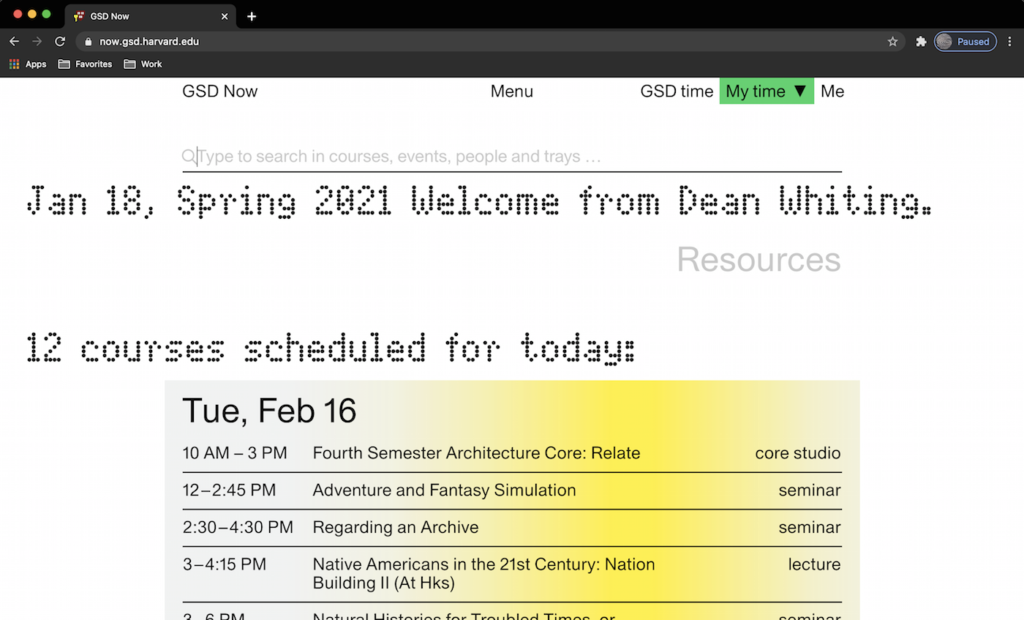Click the "10 AM – 3 PM" time
The width and height of the screenshot is (1024, 620).
(234, 453)
